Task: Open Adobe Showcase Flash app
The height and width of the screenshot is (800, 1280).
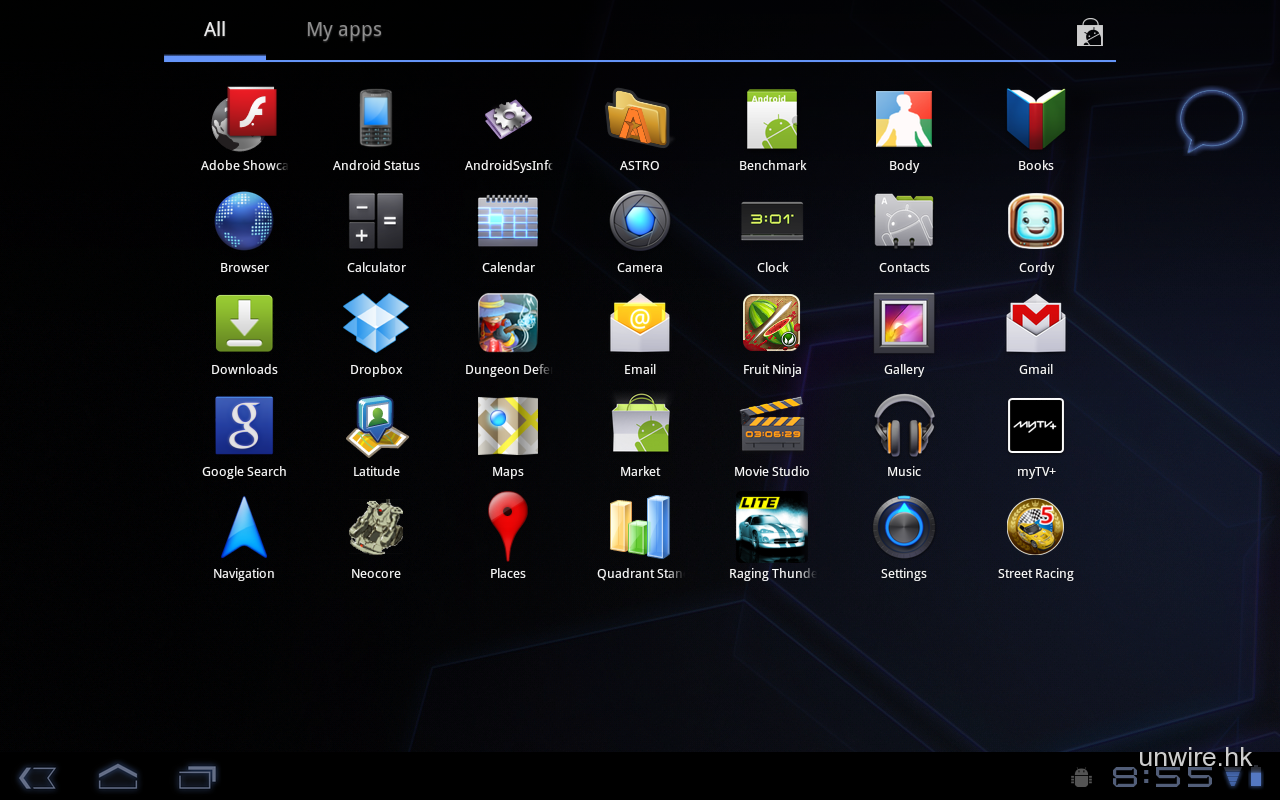Action: click(x=244, y=120)
